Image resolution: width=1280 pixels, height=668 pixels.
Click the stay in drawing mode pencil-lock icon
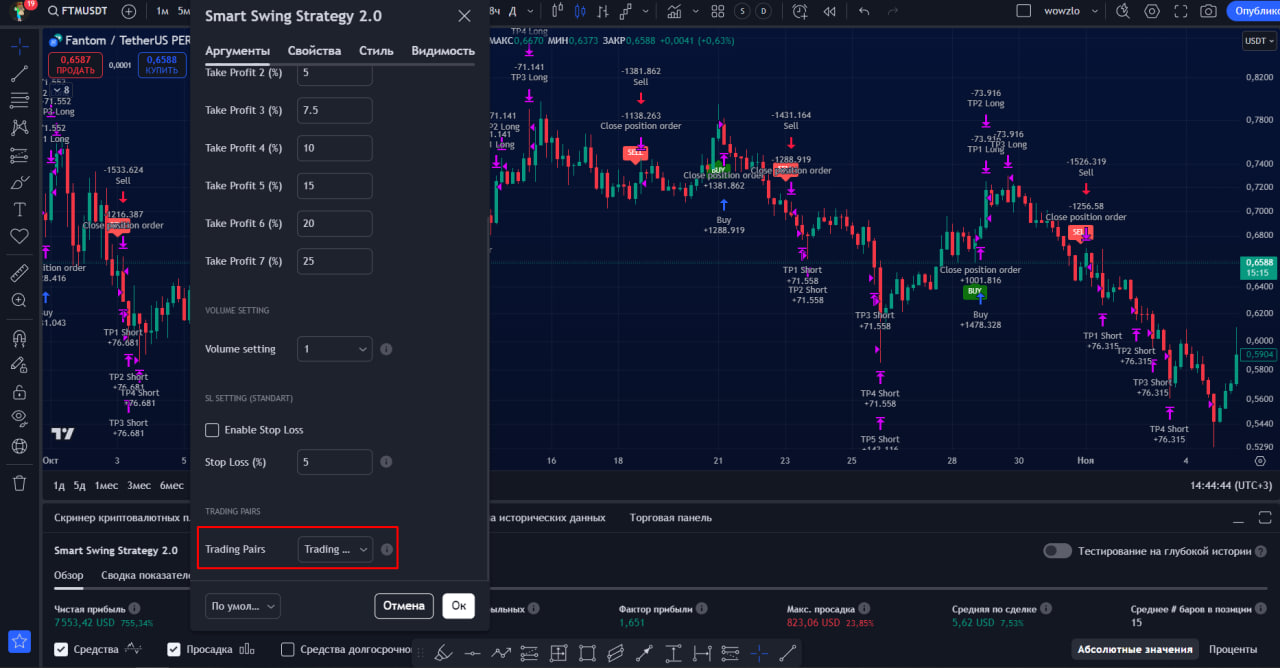(19, 364)
